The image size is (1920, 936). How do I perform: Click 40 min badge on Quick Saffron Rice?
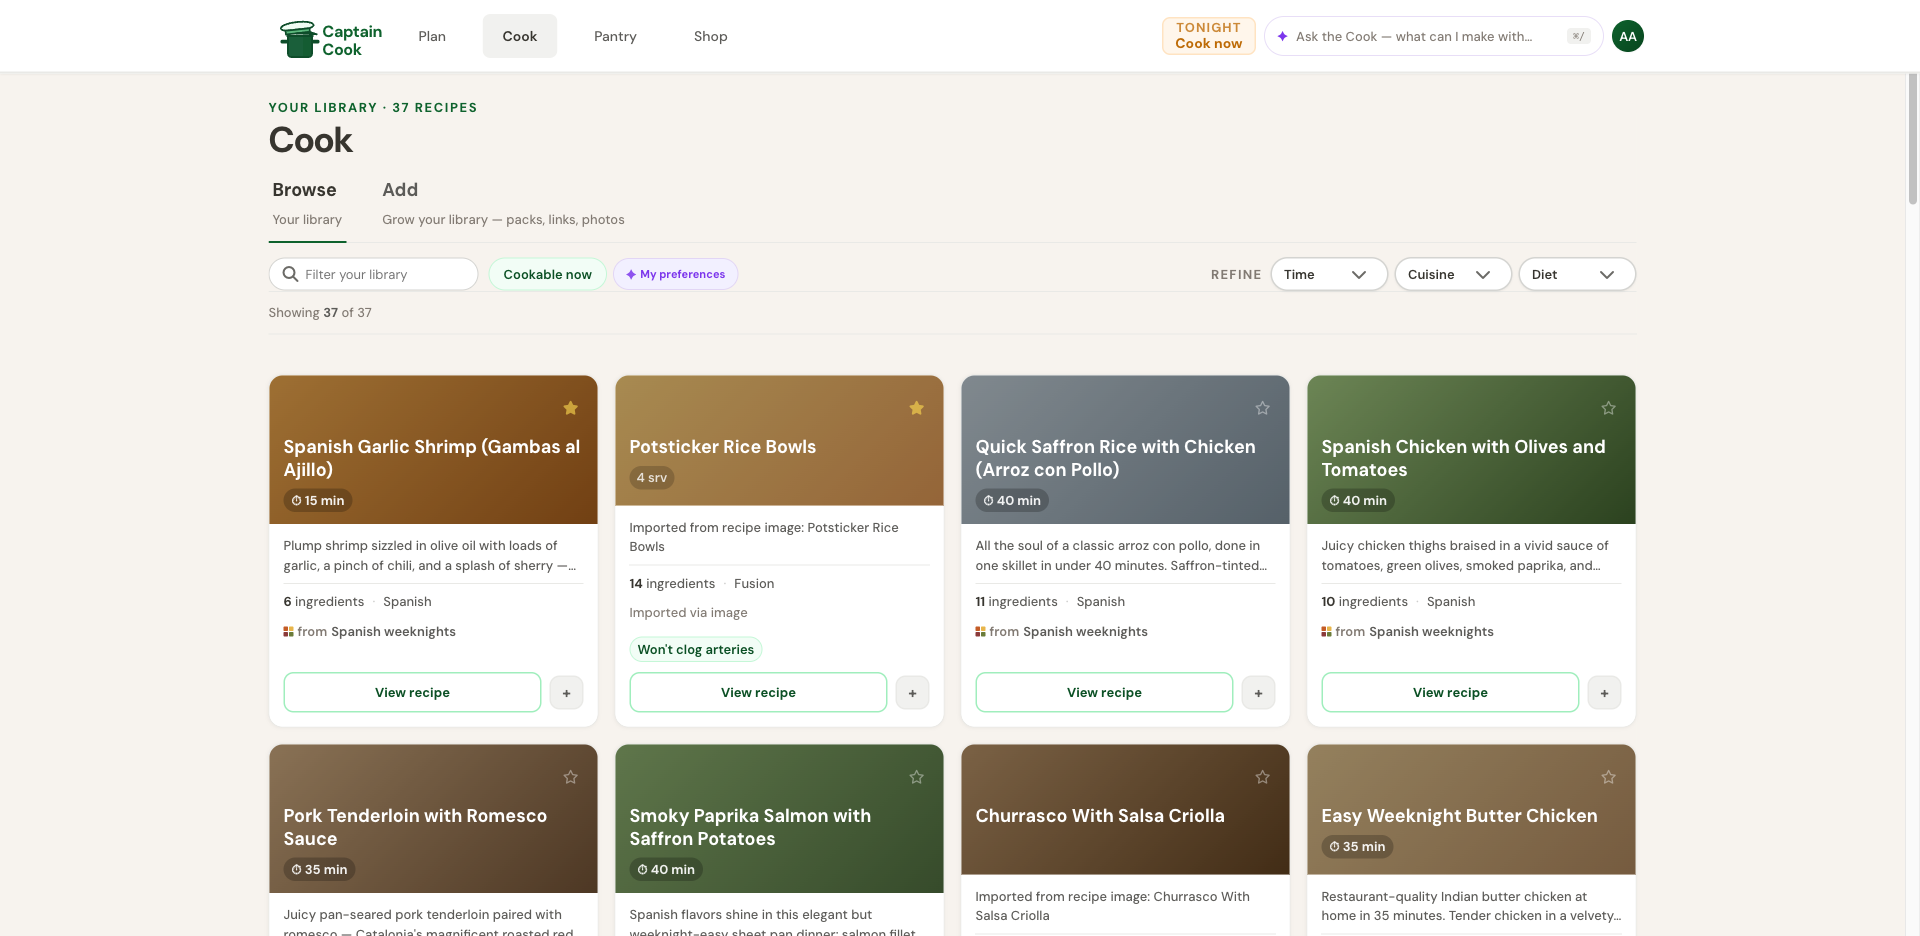click(1012, 501)
